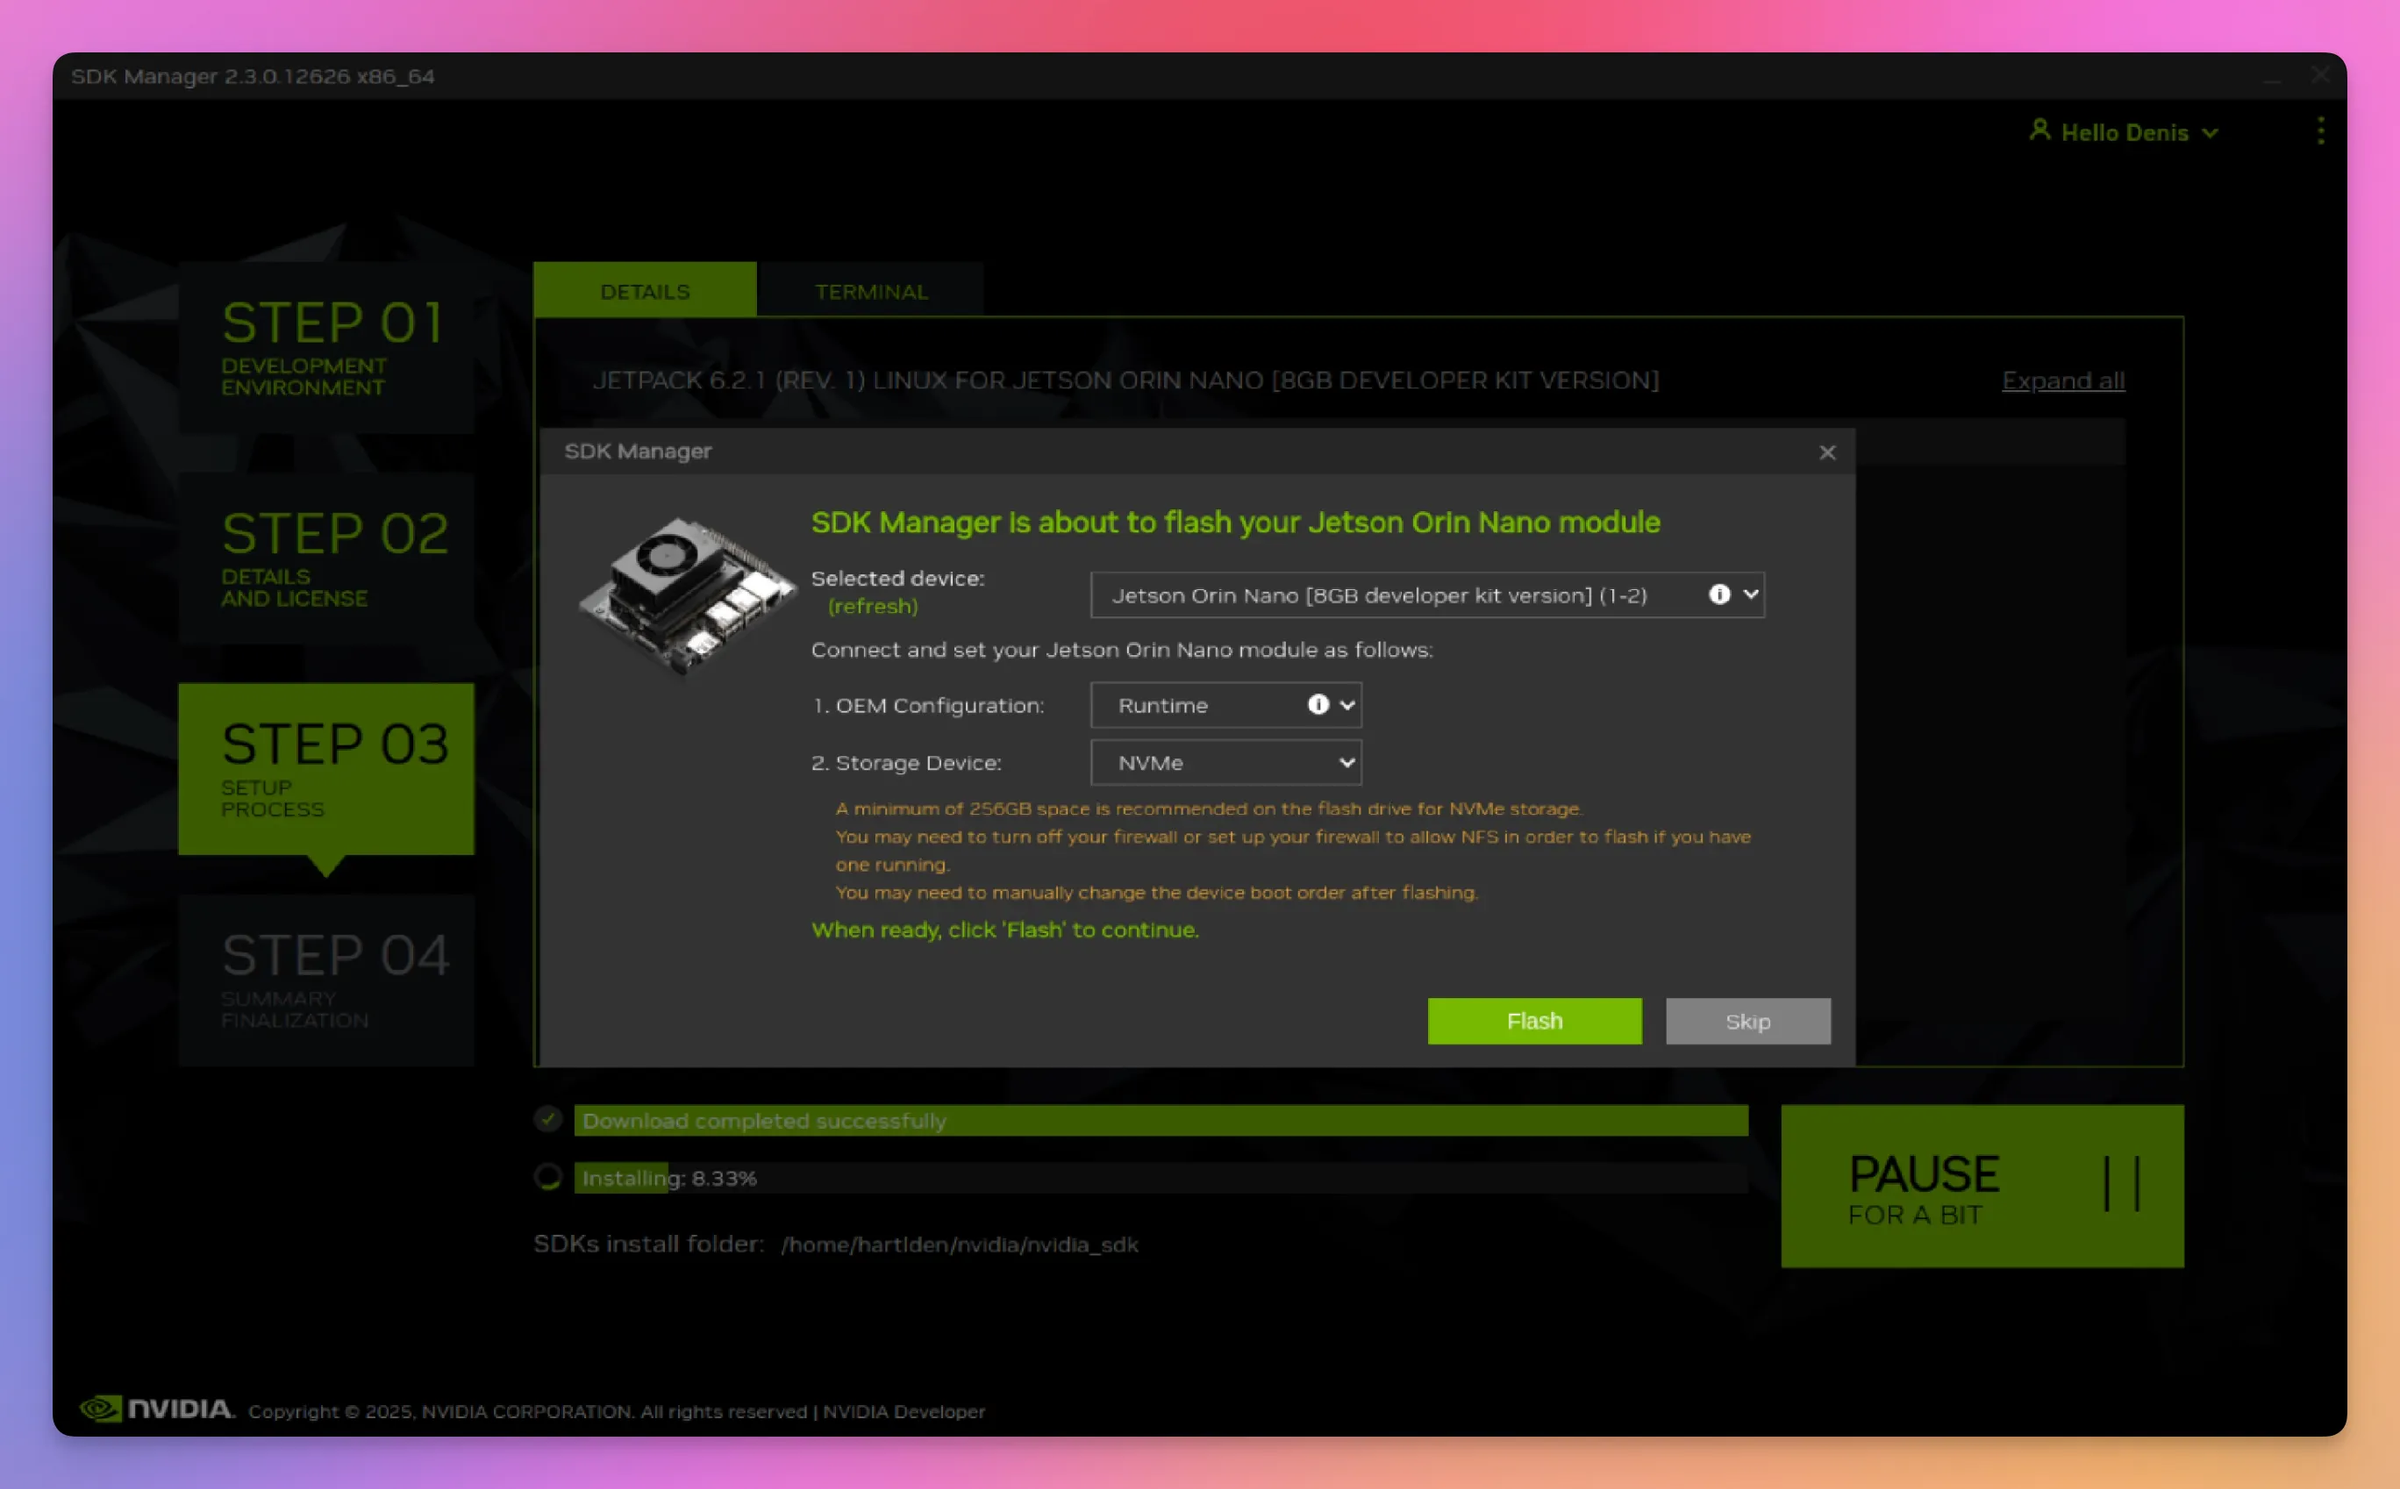Screen dimensions: 2400x1489
Task: Open the Storage Device NVMe dropdown
Action: [x=1226, y=763]
